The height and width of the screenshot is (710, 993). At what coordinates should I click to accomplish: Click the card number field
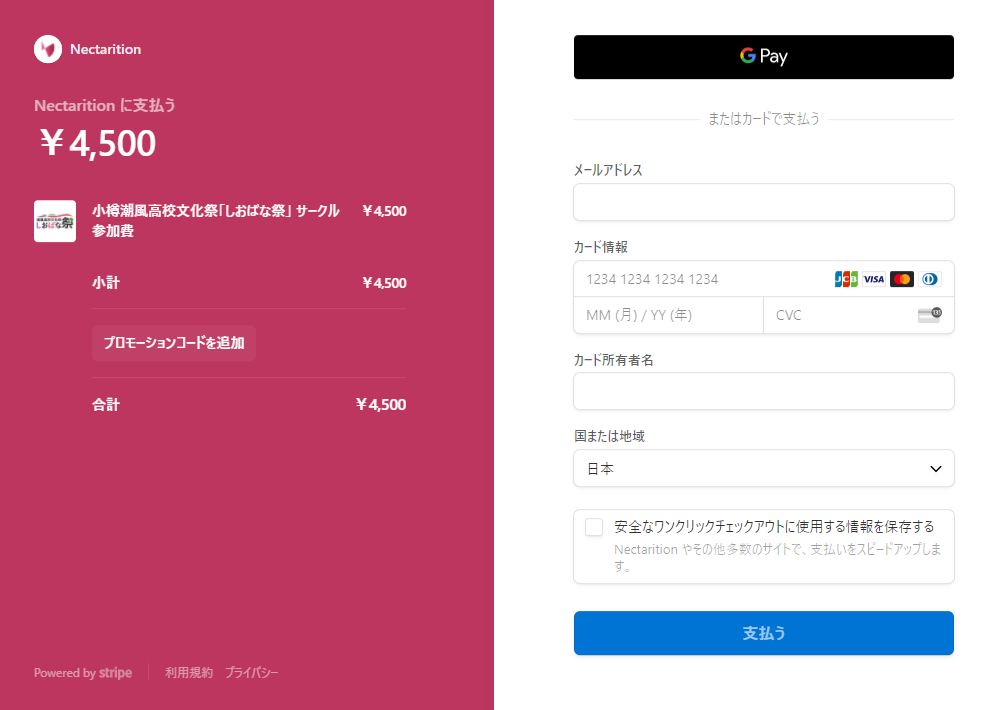tap(700, 279)
